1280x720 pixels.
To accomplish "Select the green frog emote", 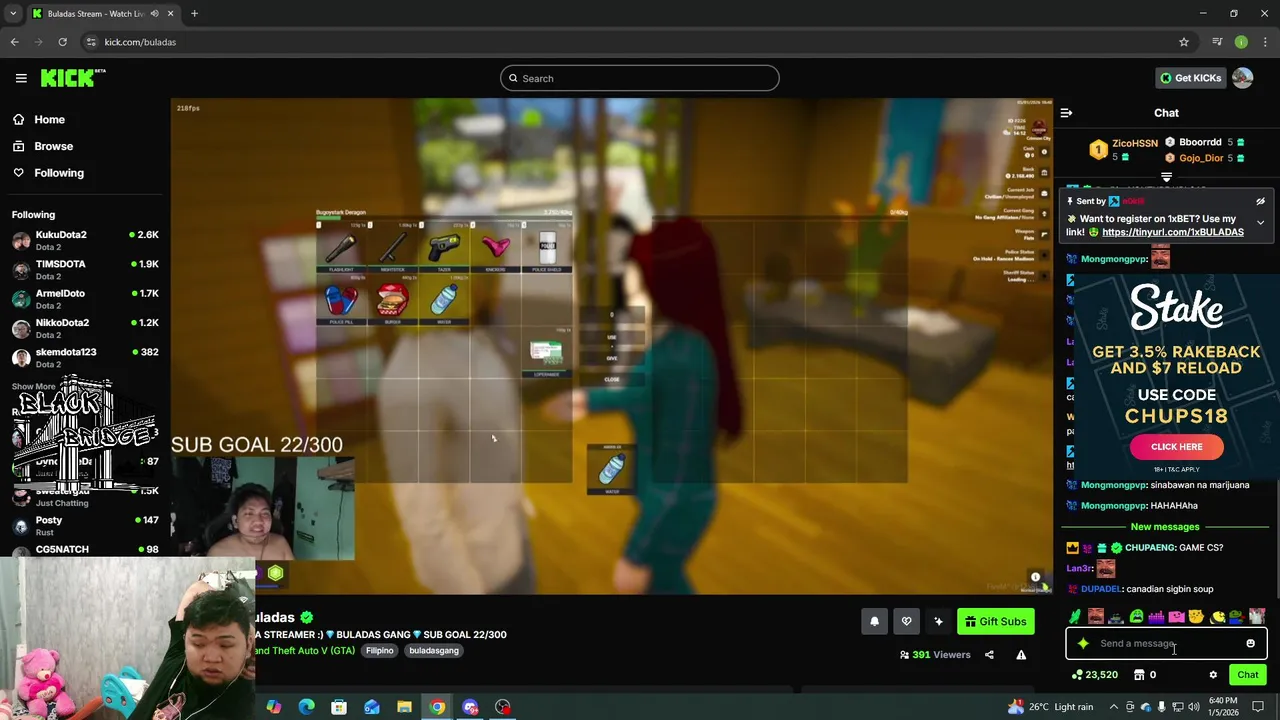I will (x=1136, y=617).
